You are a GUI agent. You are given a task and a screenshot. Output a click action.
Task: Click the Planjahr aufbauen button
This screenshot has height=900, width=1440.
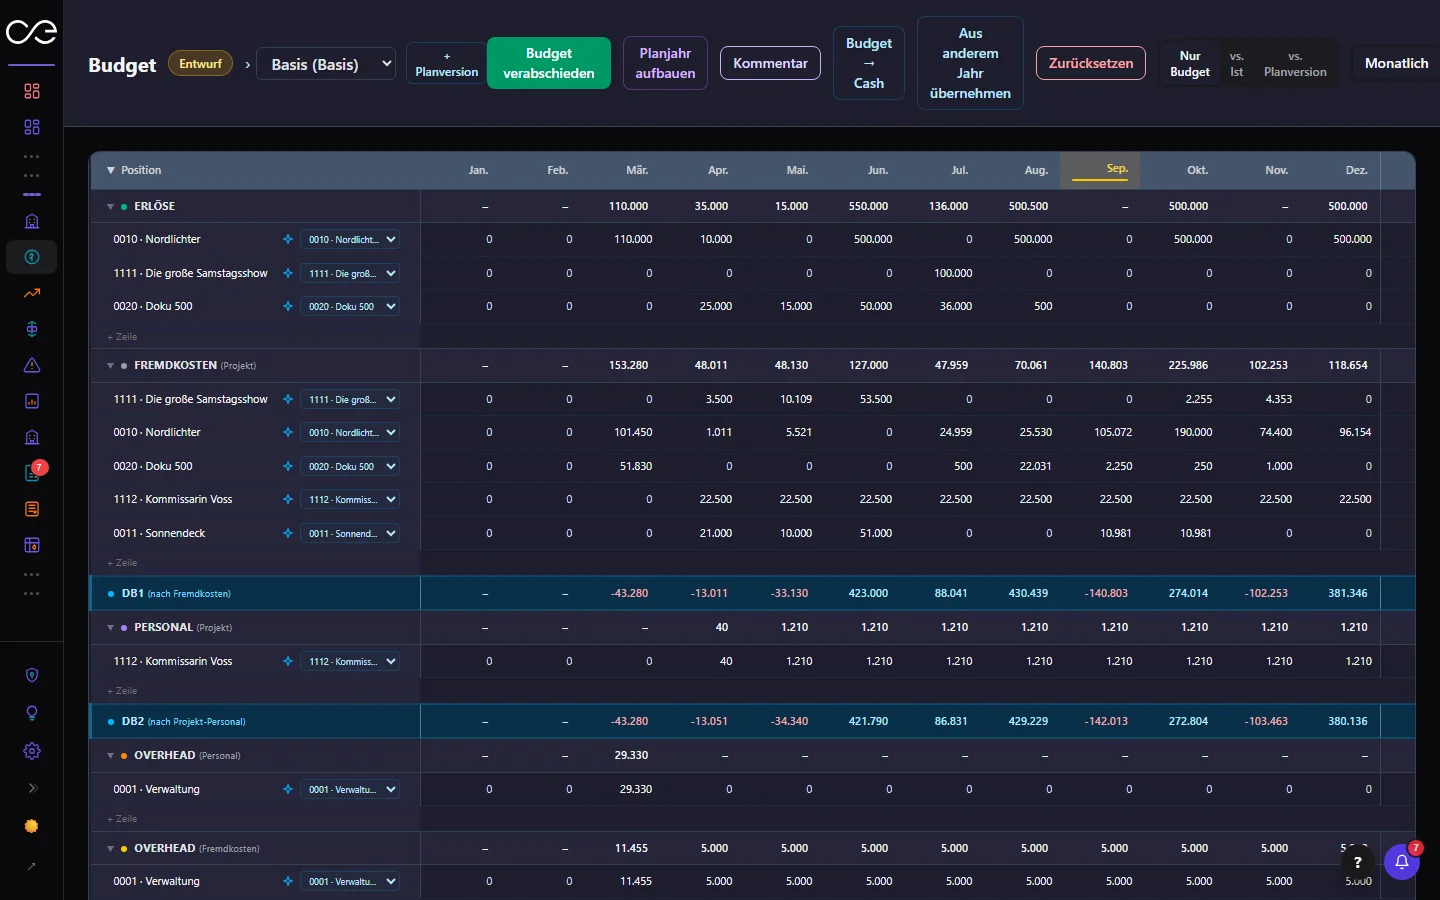pyautogui.click(x=665, y=63)
